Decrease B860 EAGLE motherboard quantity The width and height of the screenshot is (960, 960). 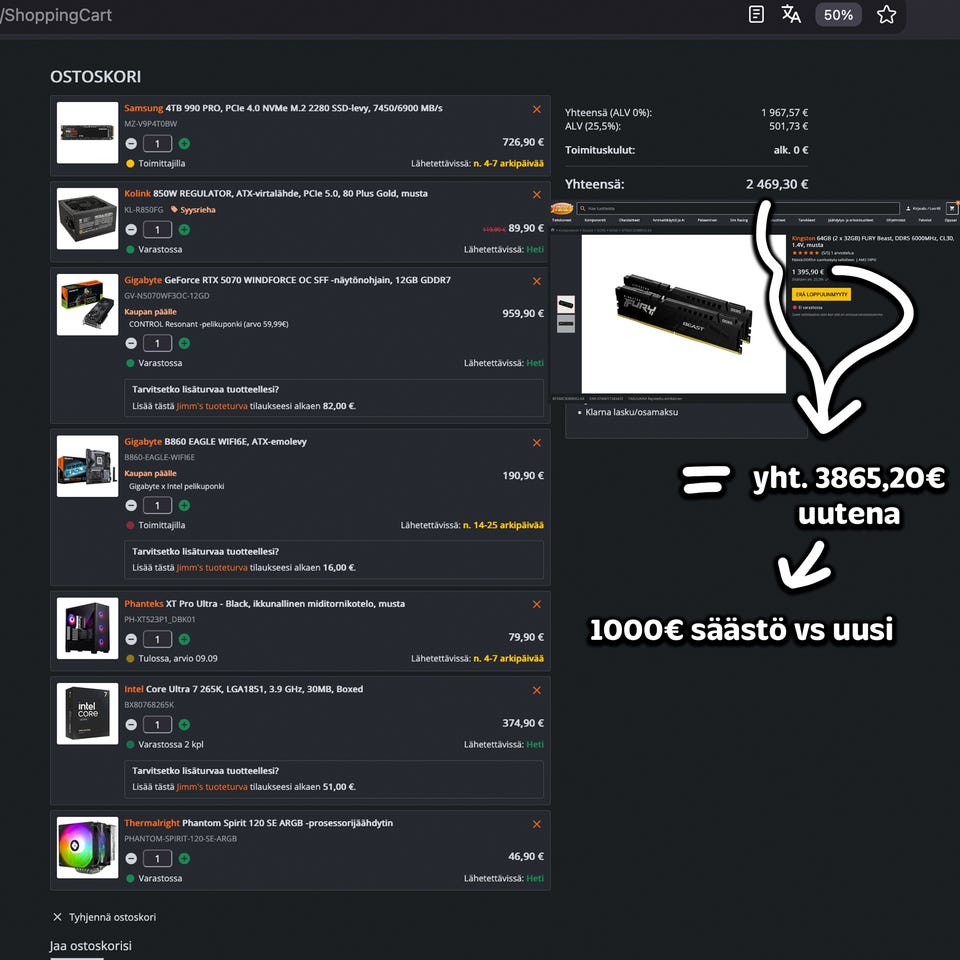coord(131,505)
